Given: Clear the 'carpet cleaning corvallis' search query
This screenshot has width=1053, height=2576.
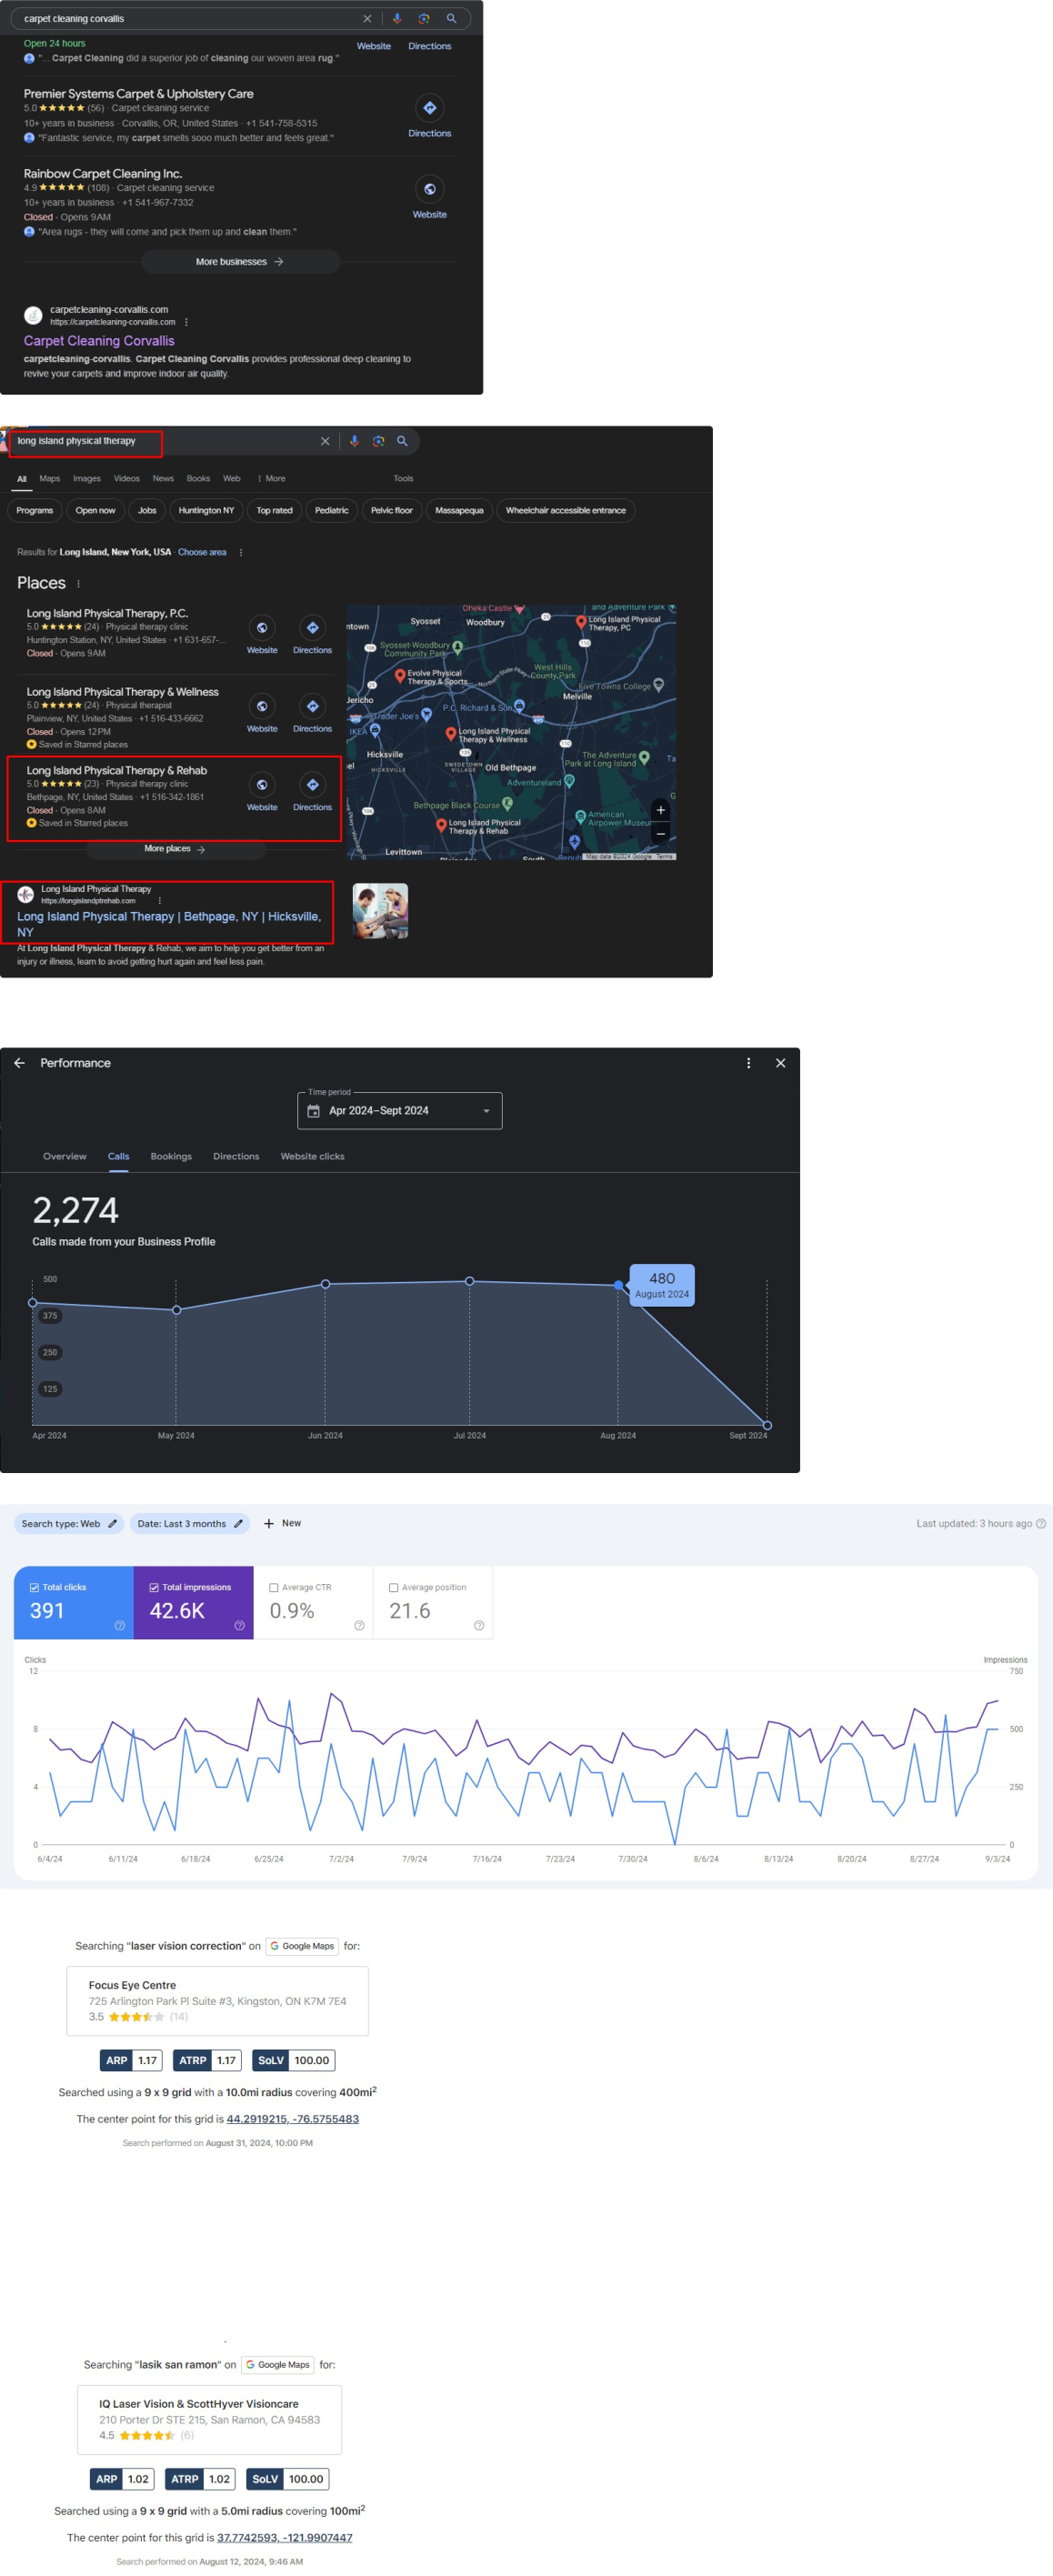Looking at the screenshot, I should click(367, 19).
